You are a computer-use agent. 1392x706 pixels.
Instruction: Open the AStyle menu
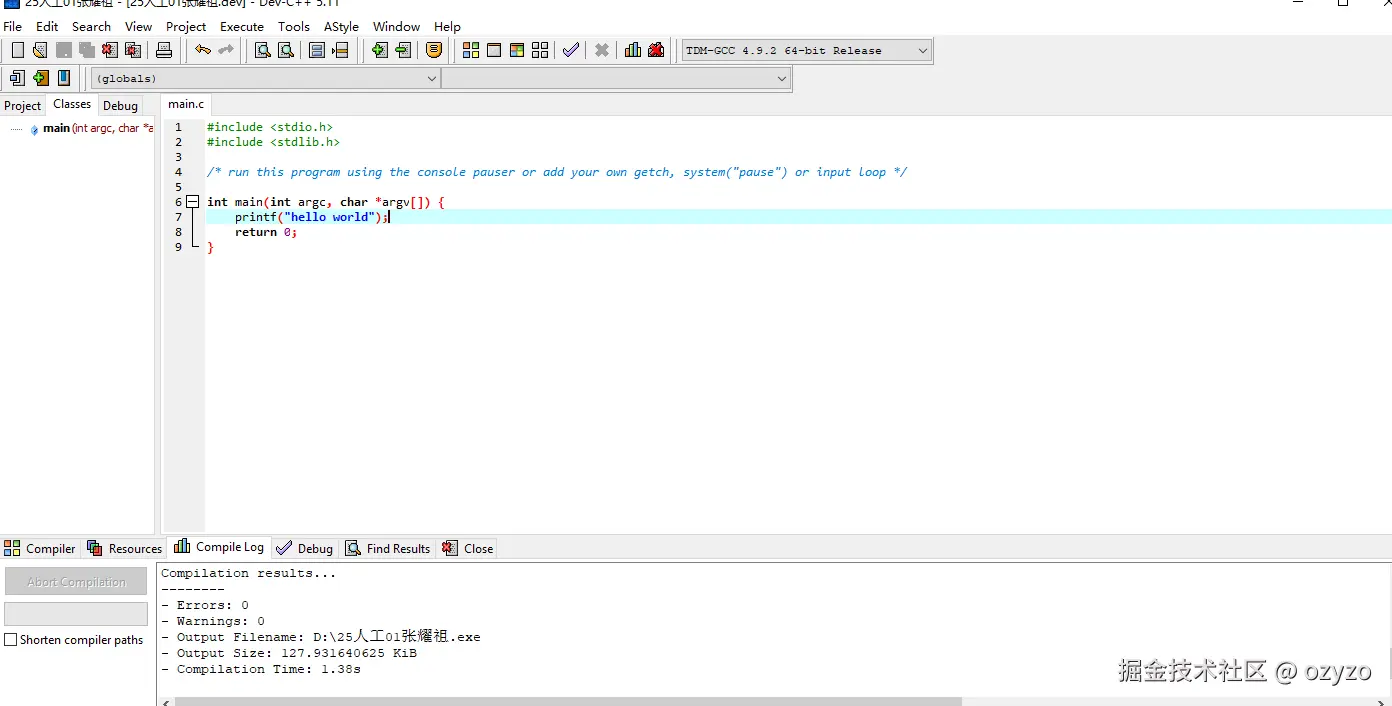pos(342,27)
